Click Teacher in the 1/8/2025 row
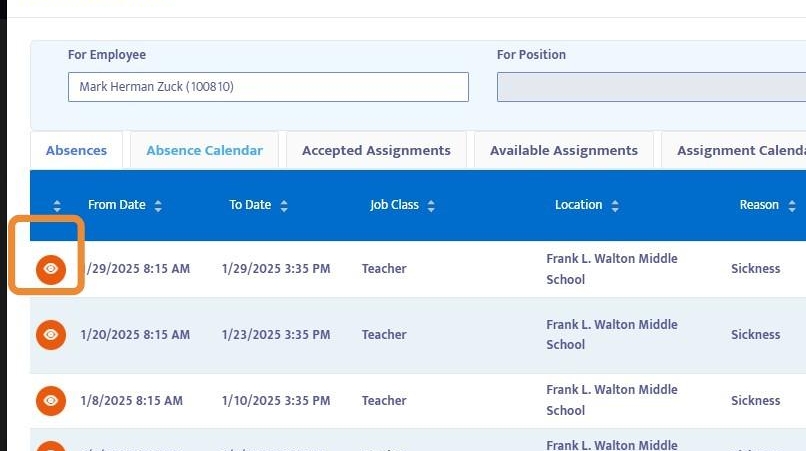The width and height of the screenshot is (806, 451). click(x=384, y=400)
